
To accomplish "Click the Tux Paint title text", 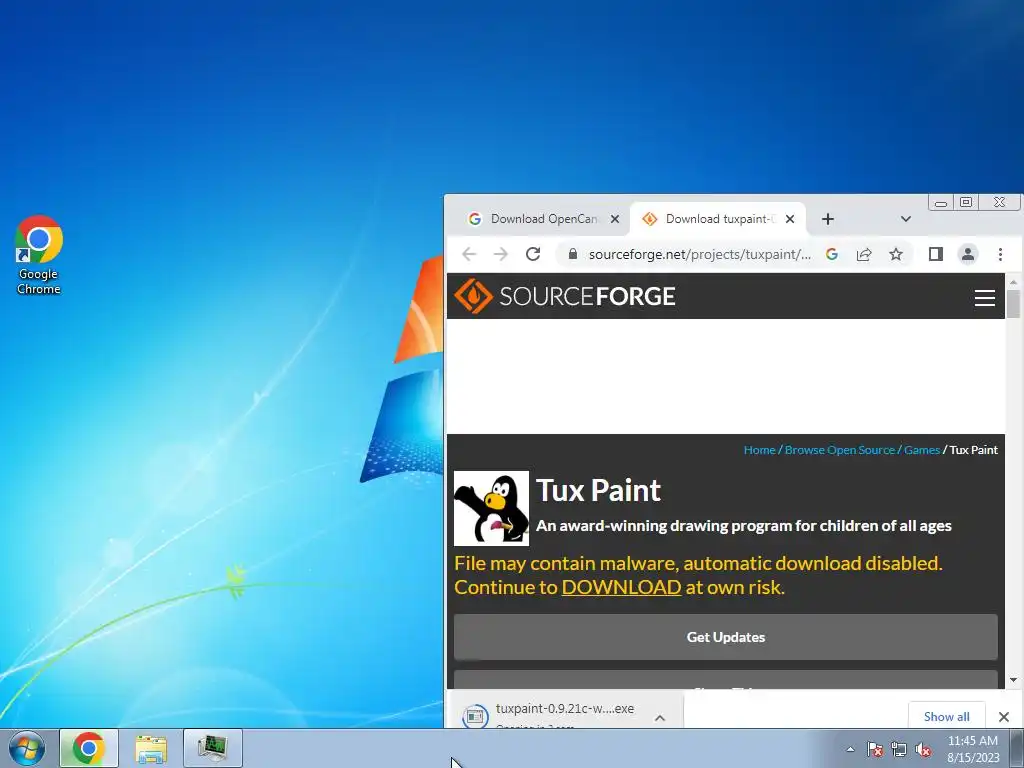I will point(598,490).
